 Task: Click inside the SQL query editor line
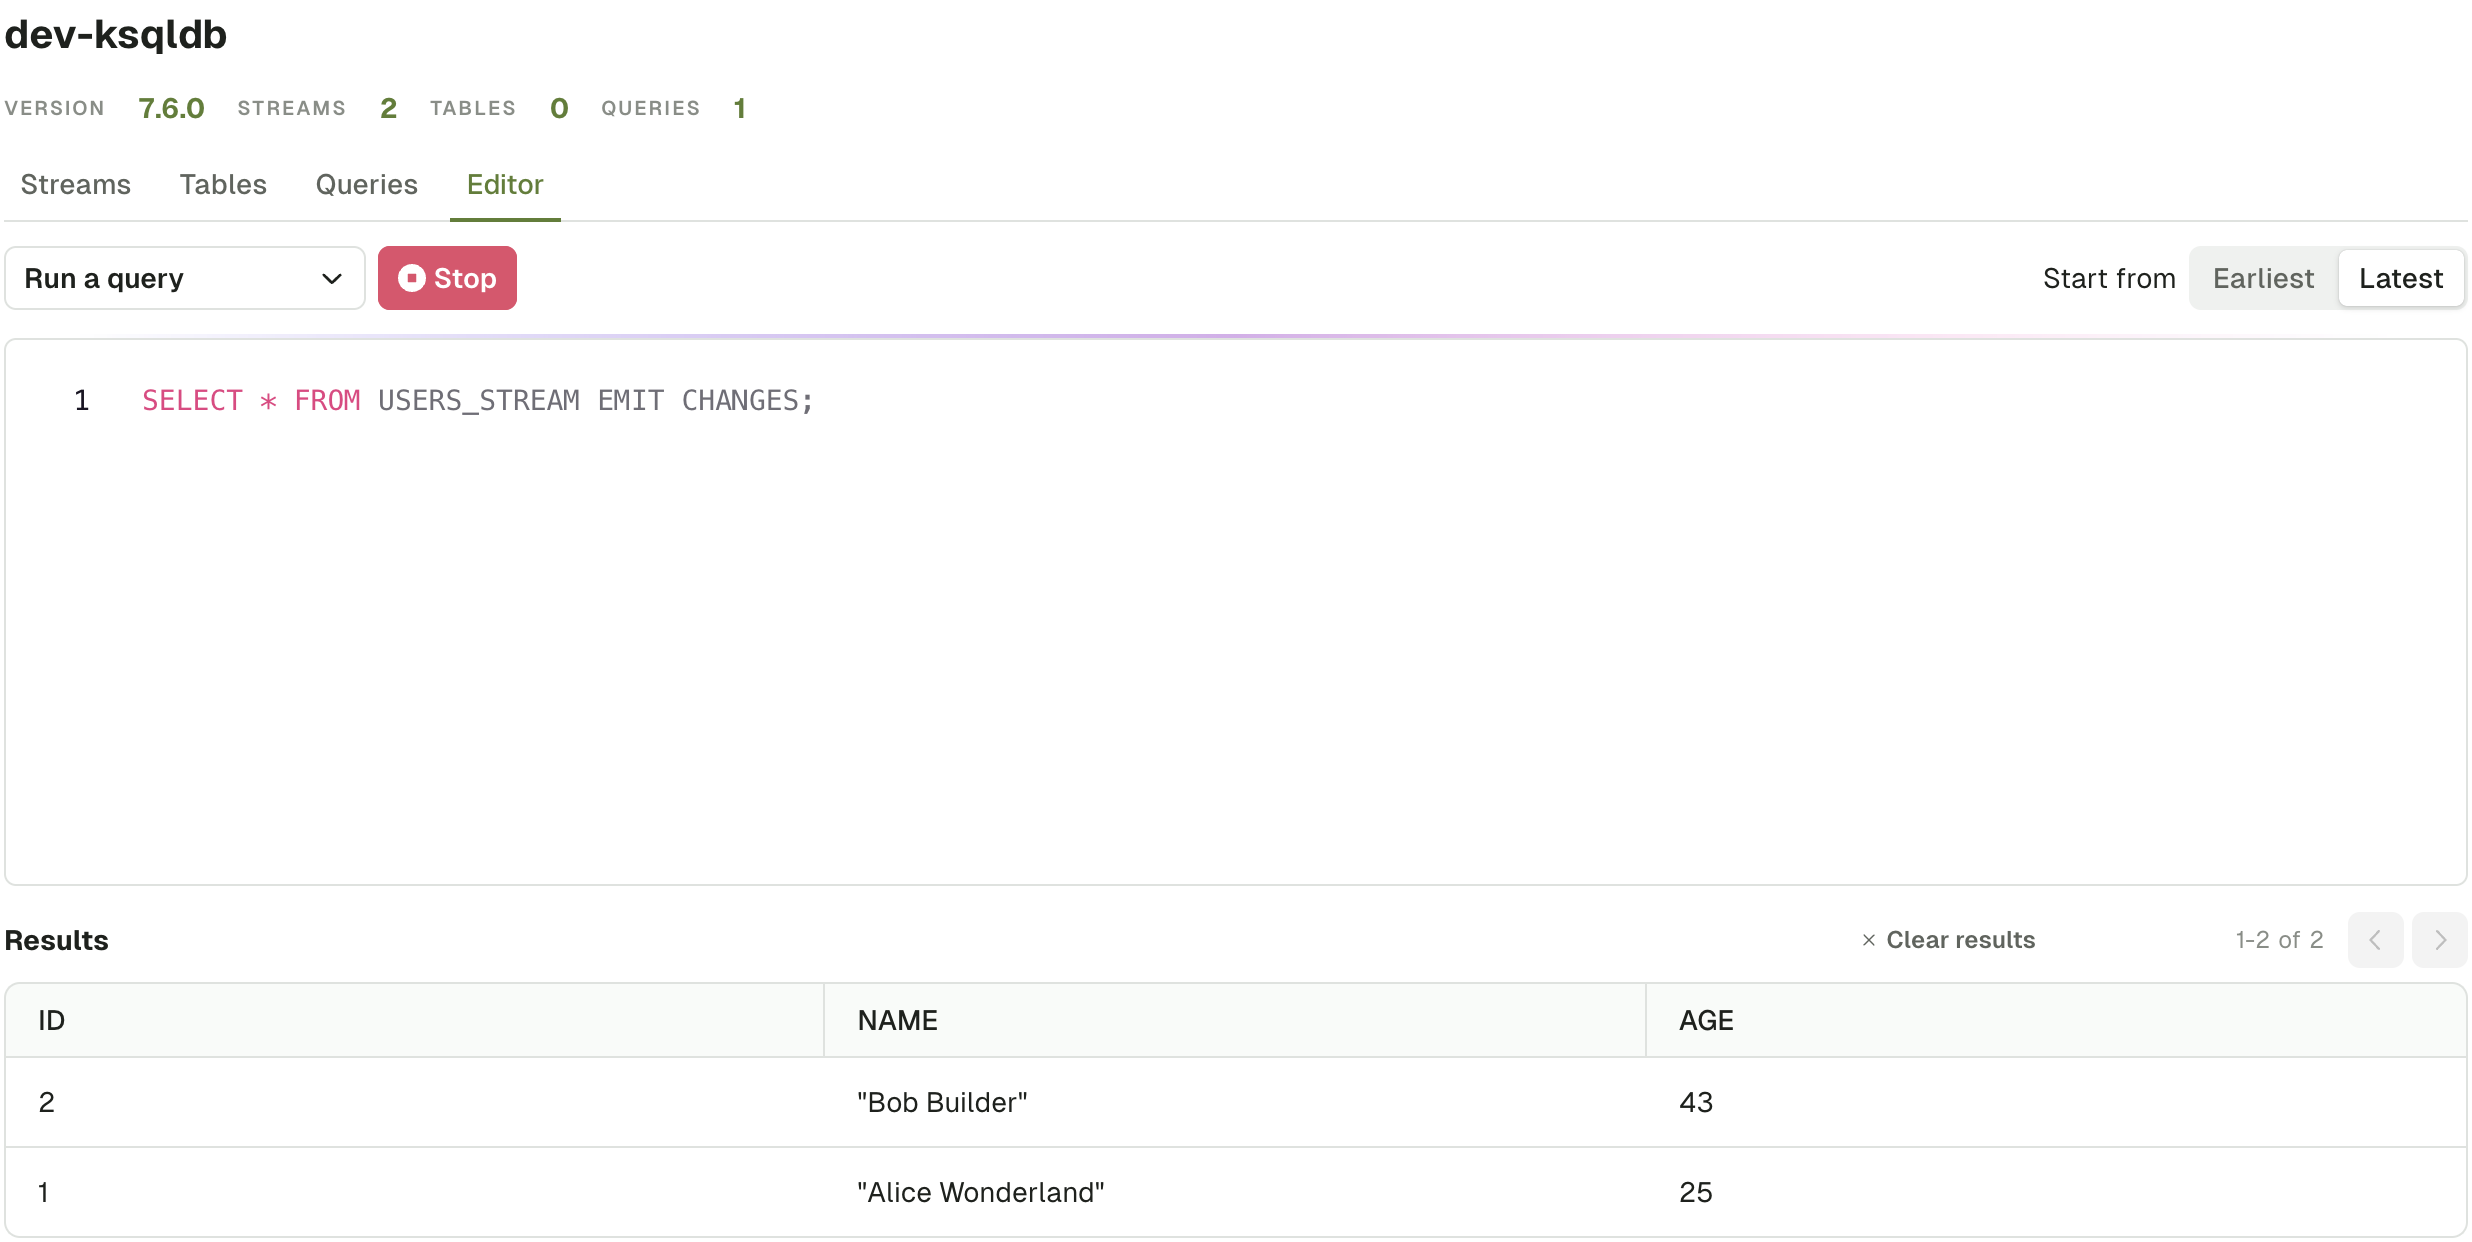click(478, 401)
